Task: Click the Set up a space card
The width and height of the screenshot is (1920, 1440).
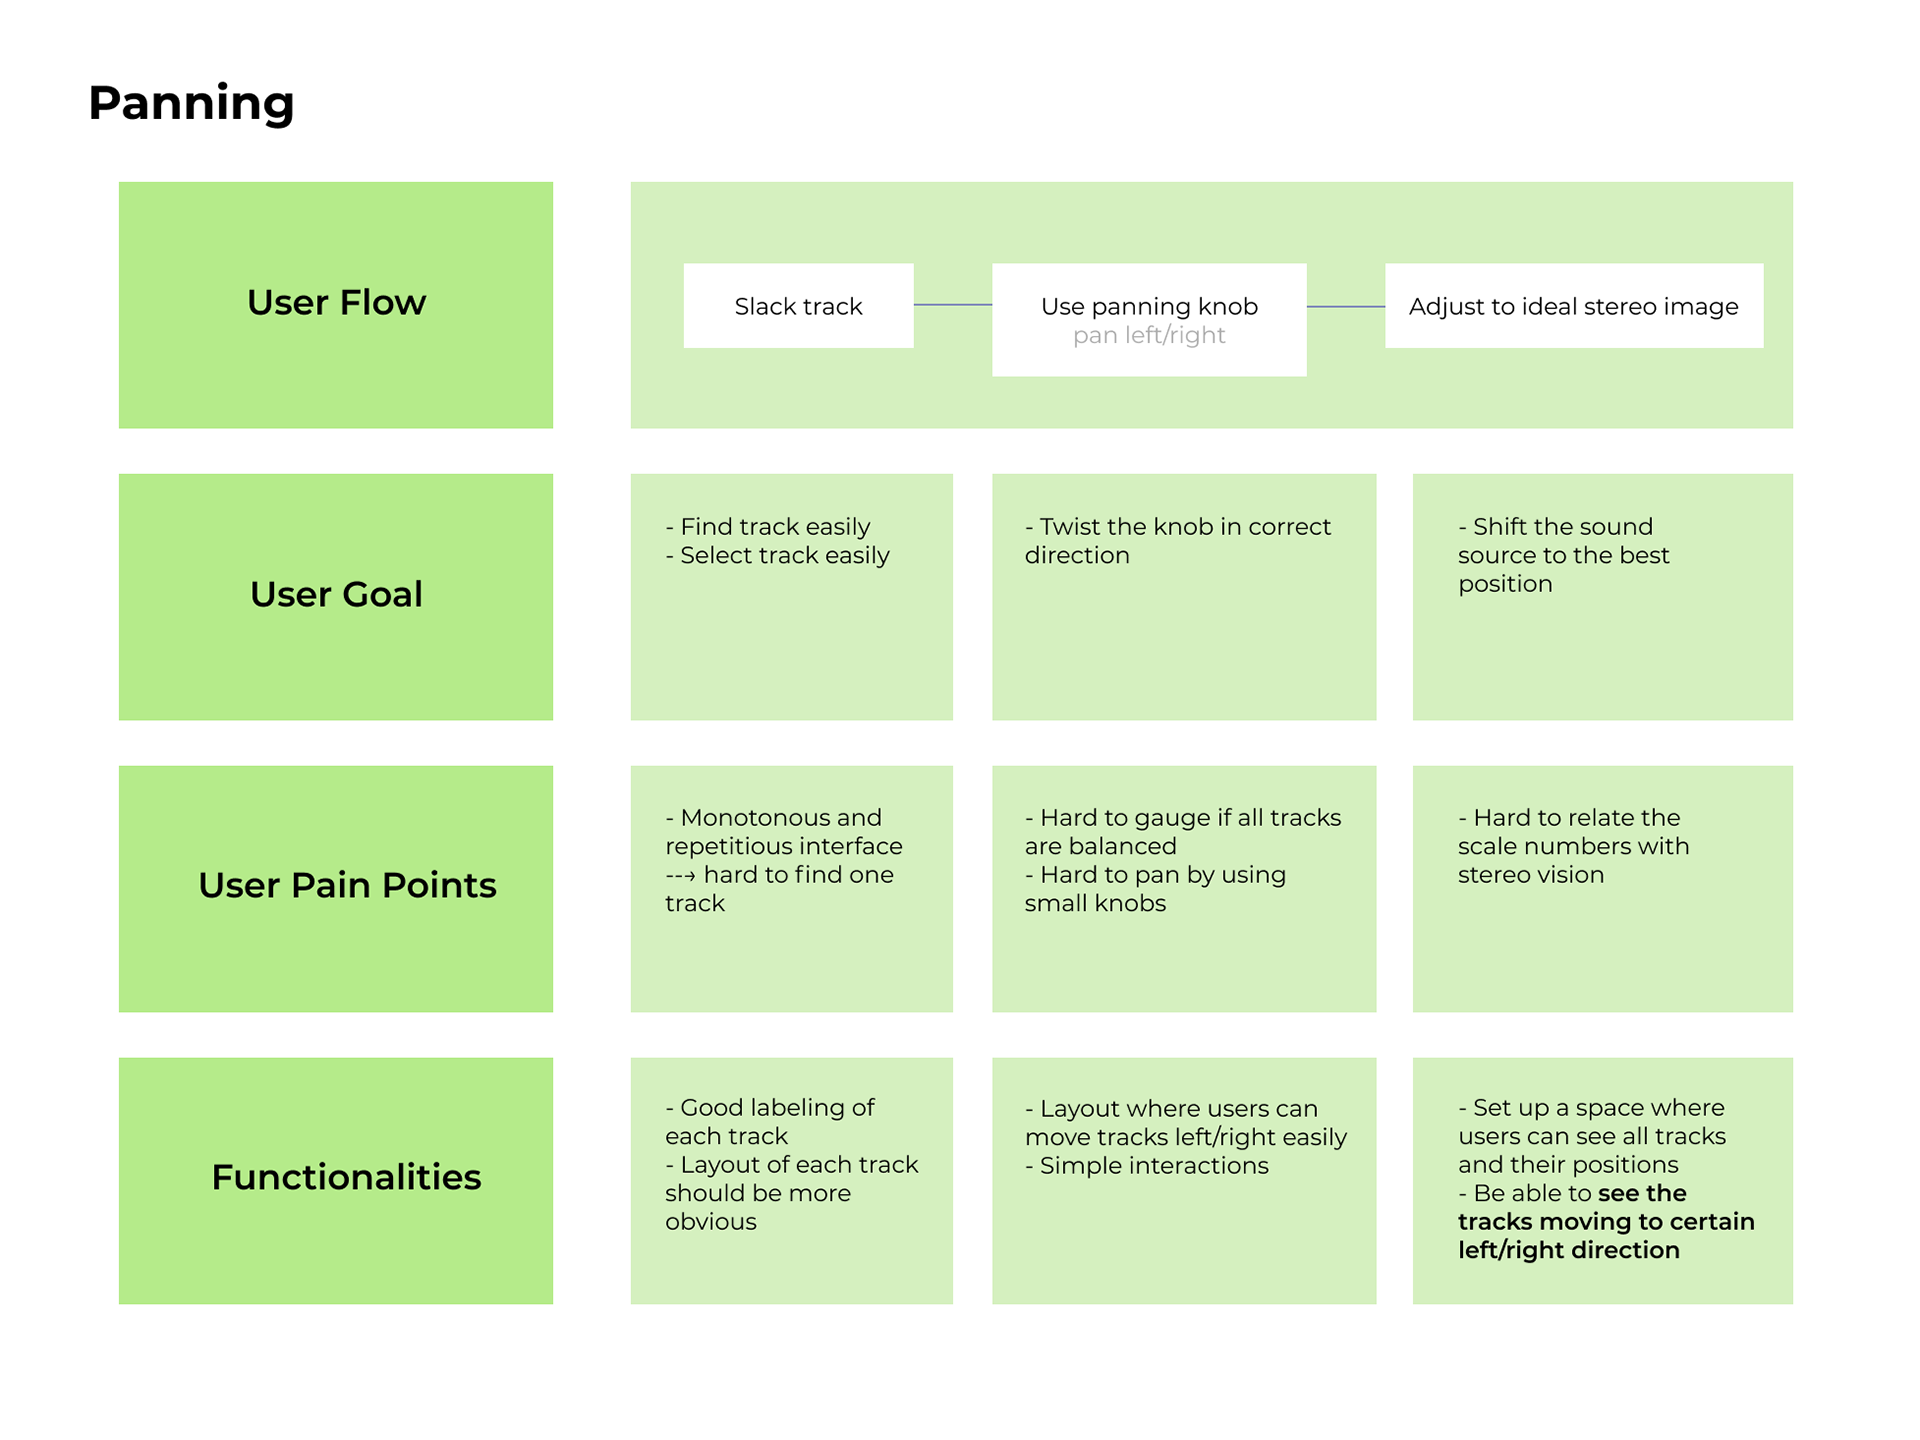Action: click(1602, 1181)
